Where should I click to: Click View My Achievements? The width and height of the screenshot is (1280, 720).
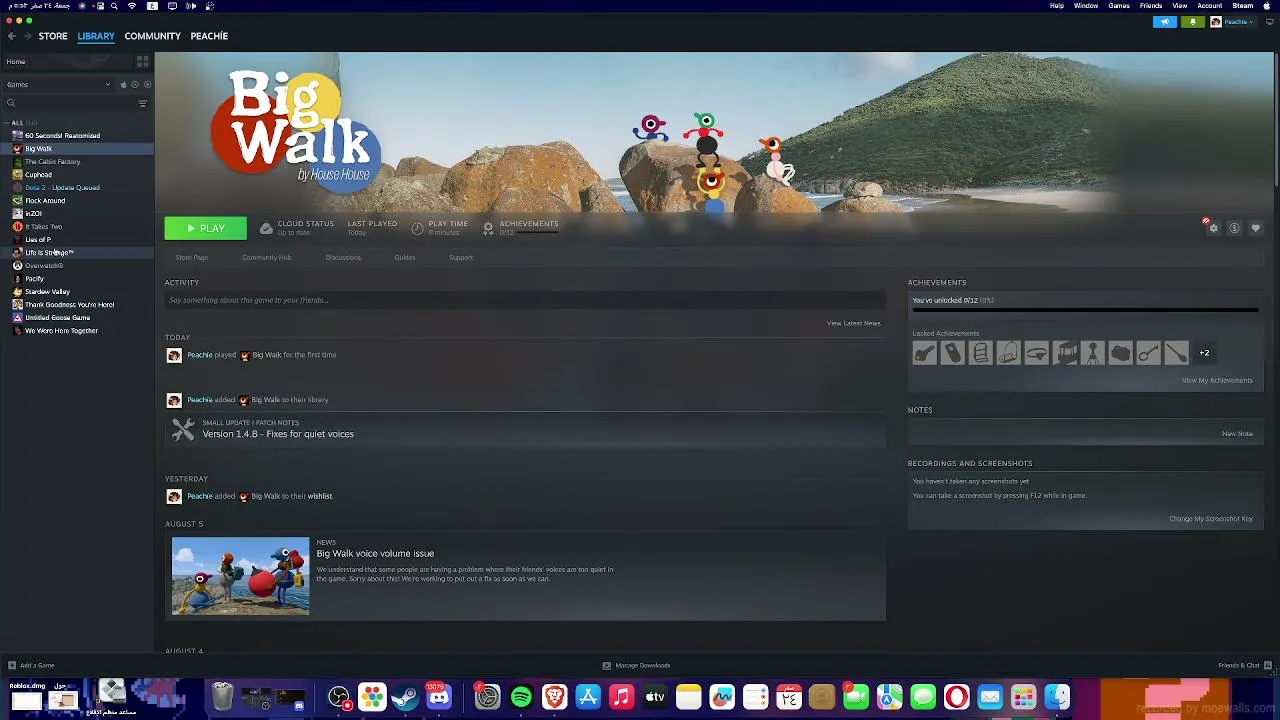[x=1217, y=380]
